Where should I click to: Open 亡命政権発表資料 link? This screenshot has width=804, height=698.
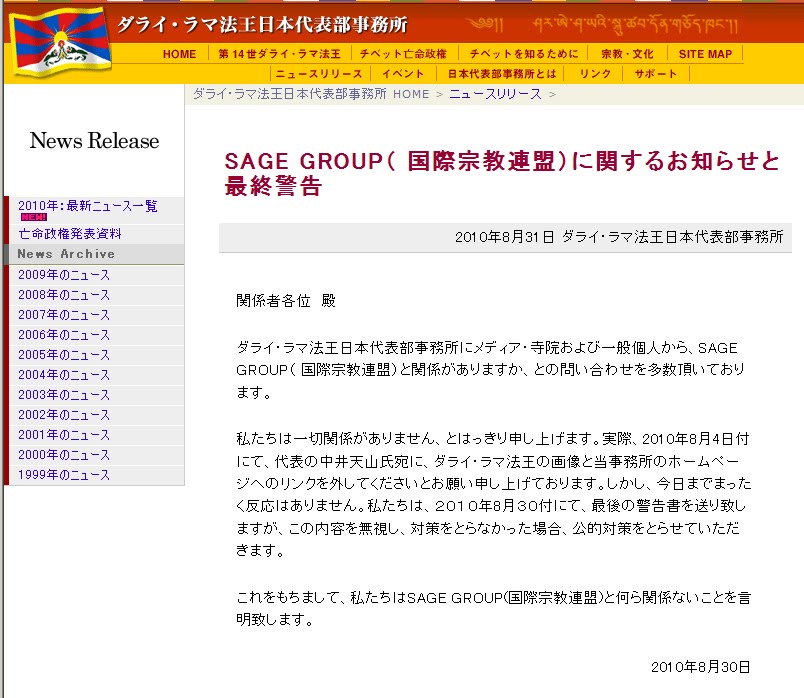coord(70,234)
